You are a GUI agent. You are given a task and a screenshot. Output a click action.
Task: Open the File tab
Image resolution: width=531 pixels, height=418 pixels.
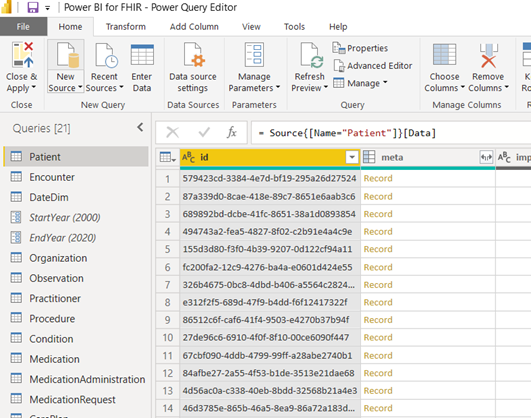coord(23,26)
